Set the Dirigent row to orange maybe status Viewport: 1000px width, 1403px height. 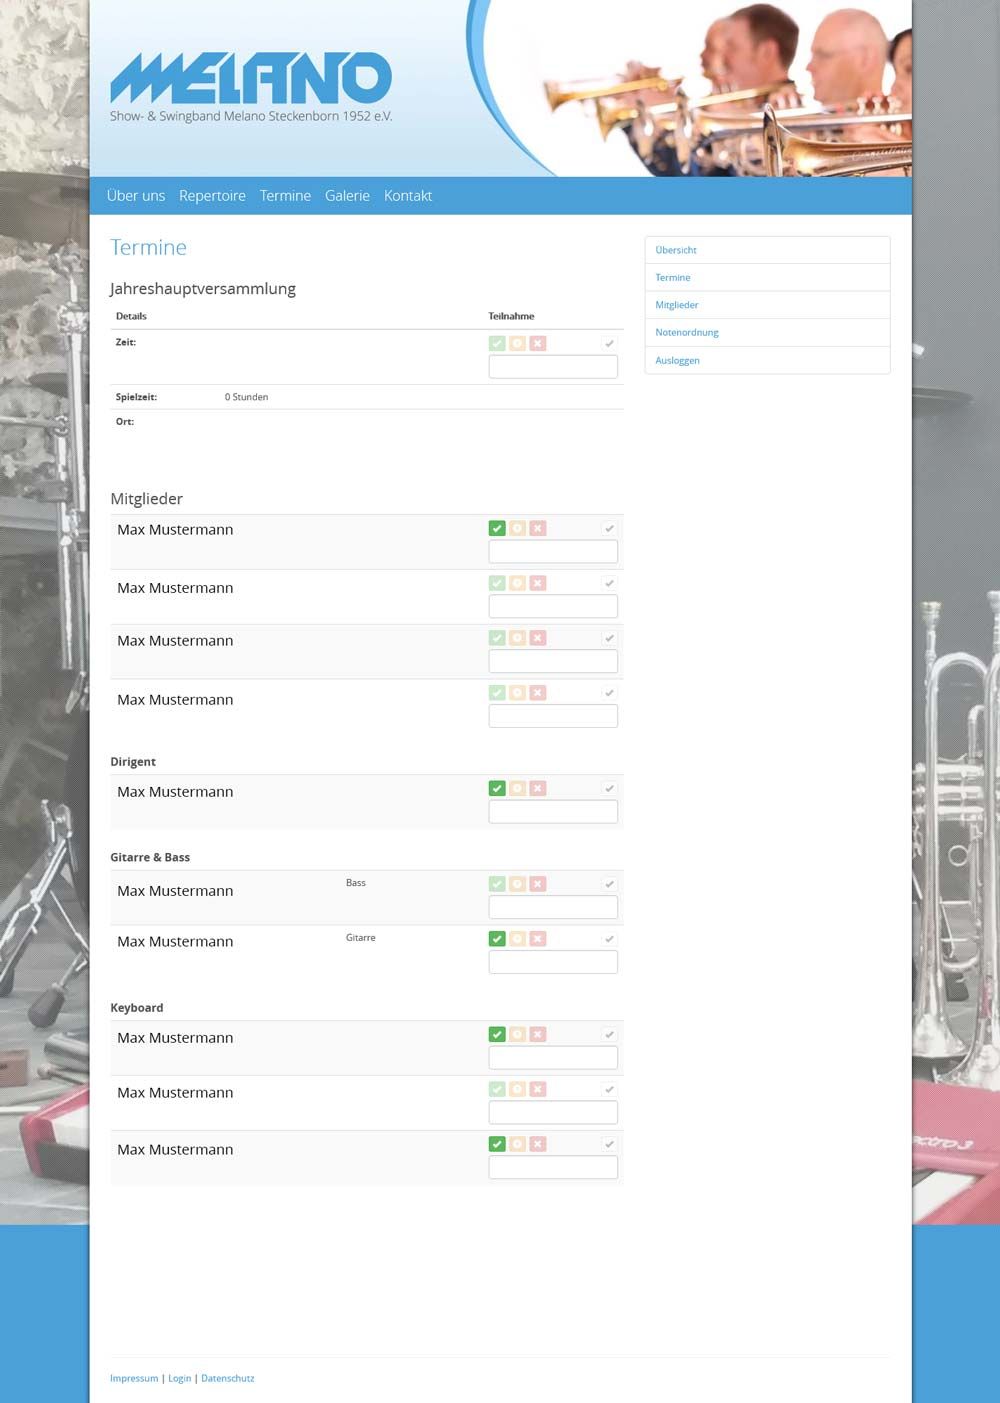point(517,788)
